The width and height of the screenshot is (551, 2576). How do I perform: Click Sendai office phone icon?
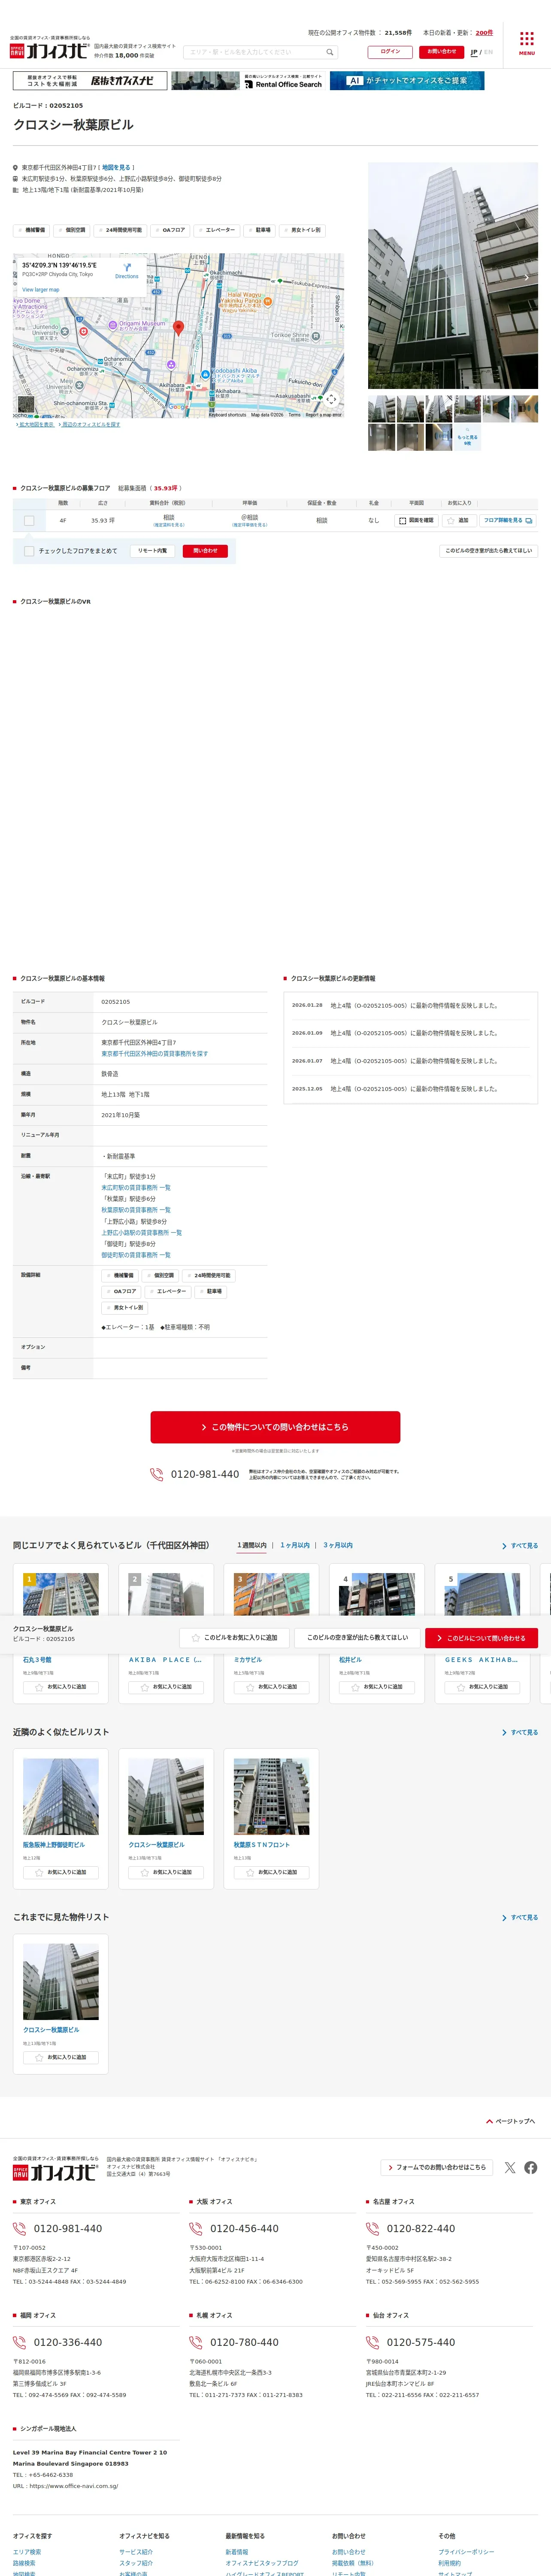point(373,2342)
